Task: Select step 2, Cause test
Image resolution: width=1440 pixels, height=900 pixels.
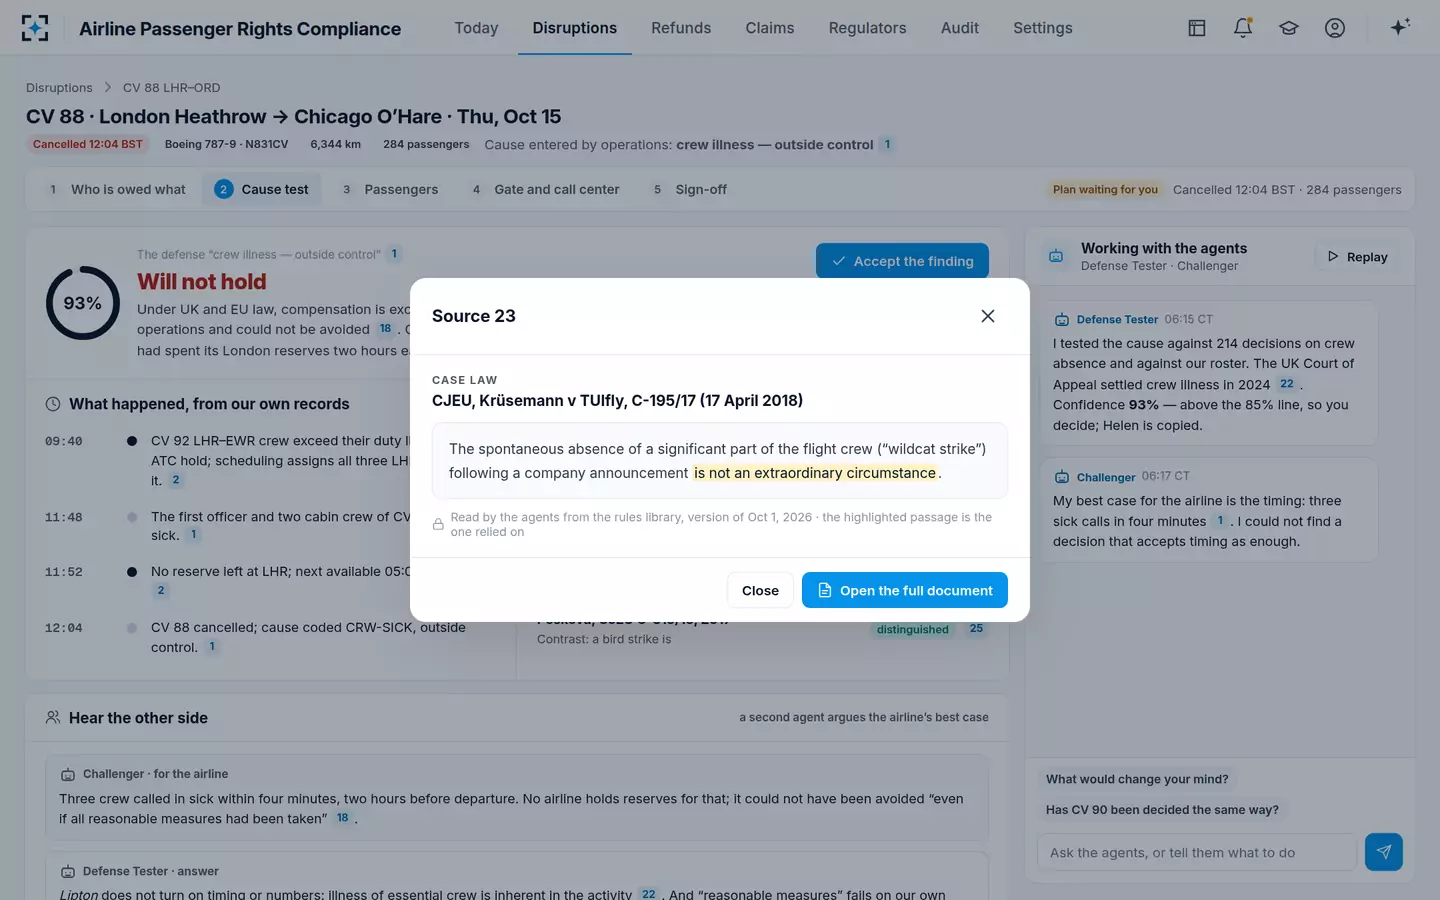Action: pyautogui.click(x=262, y=189)
